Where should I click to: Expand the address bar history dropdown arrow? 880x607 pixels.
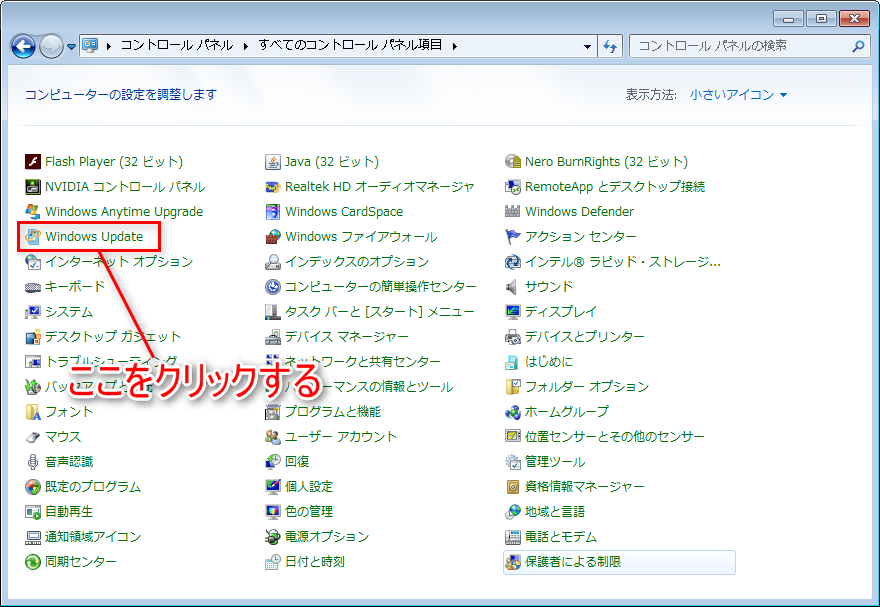coord(587,46)
